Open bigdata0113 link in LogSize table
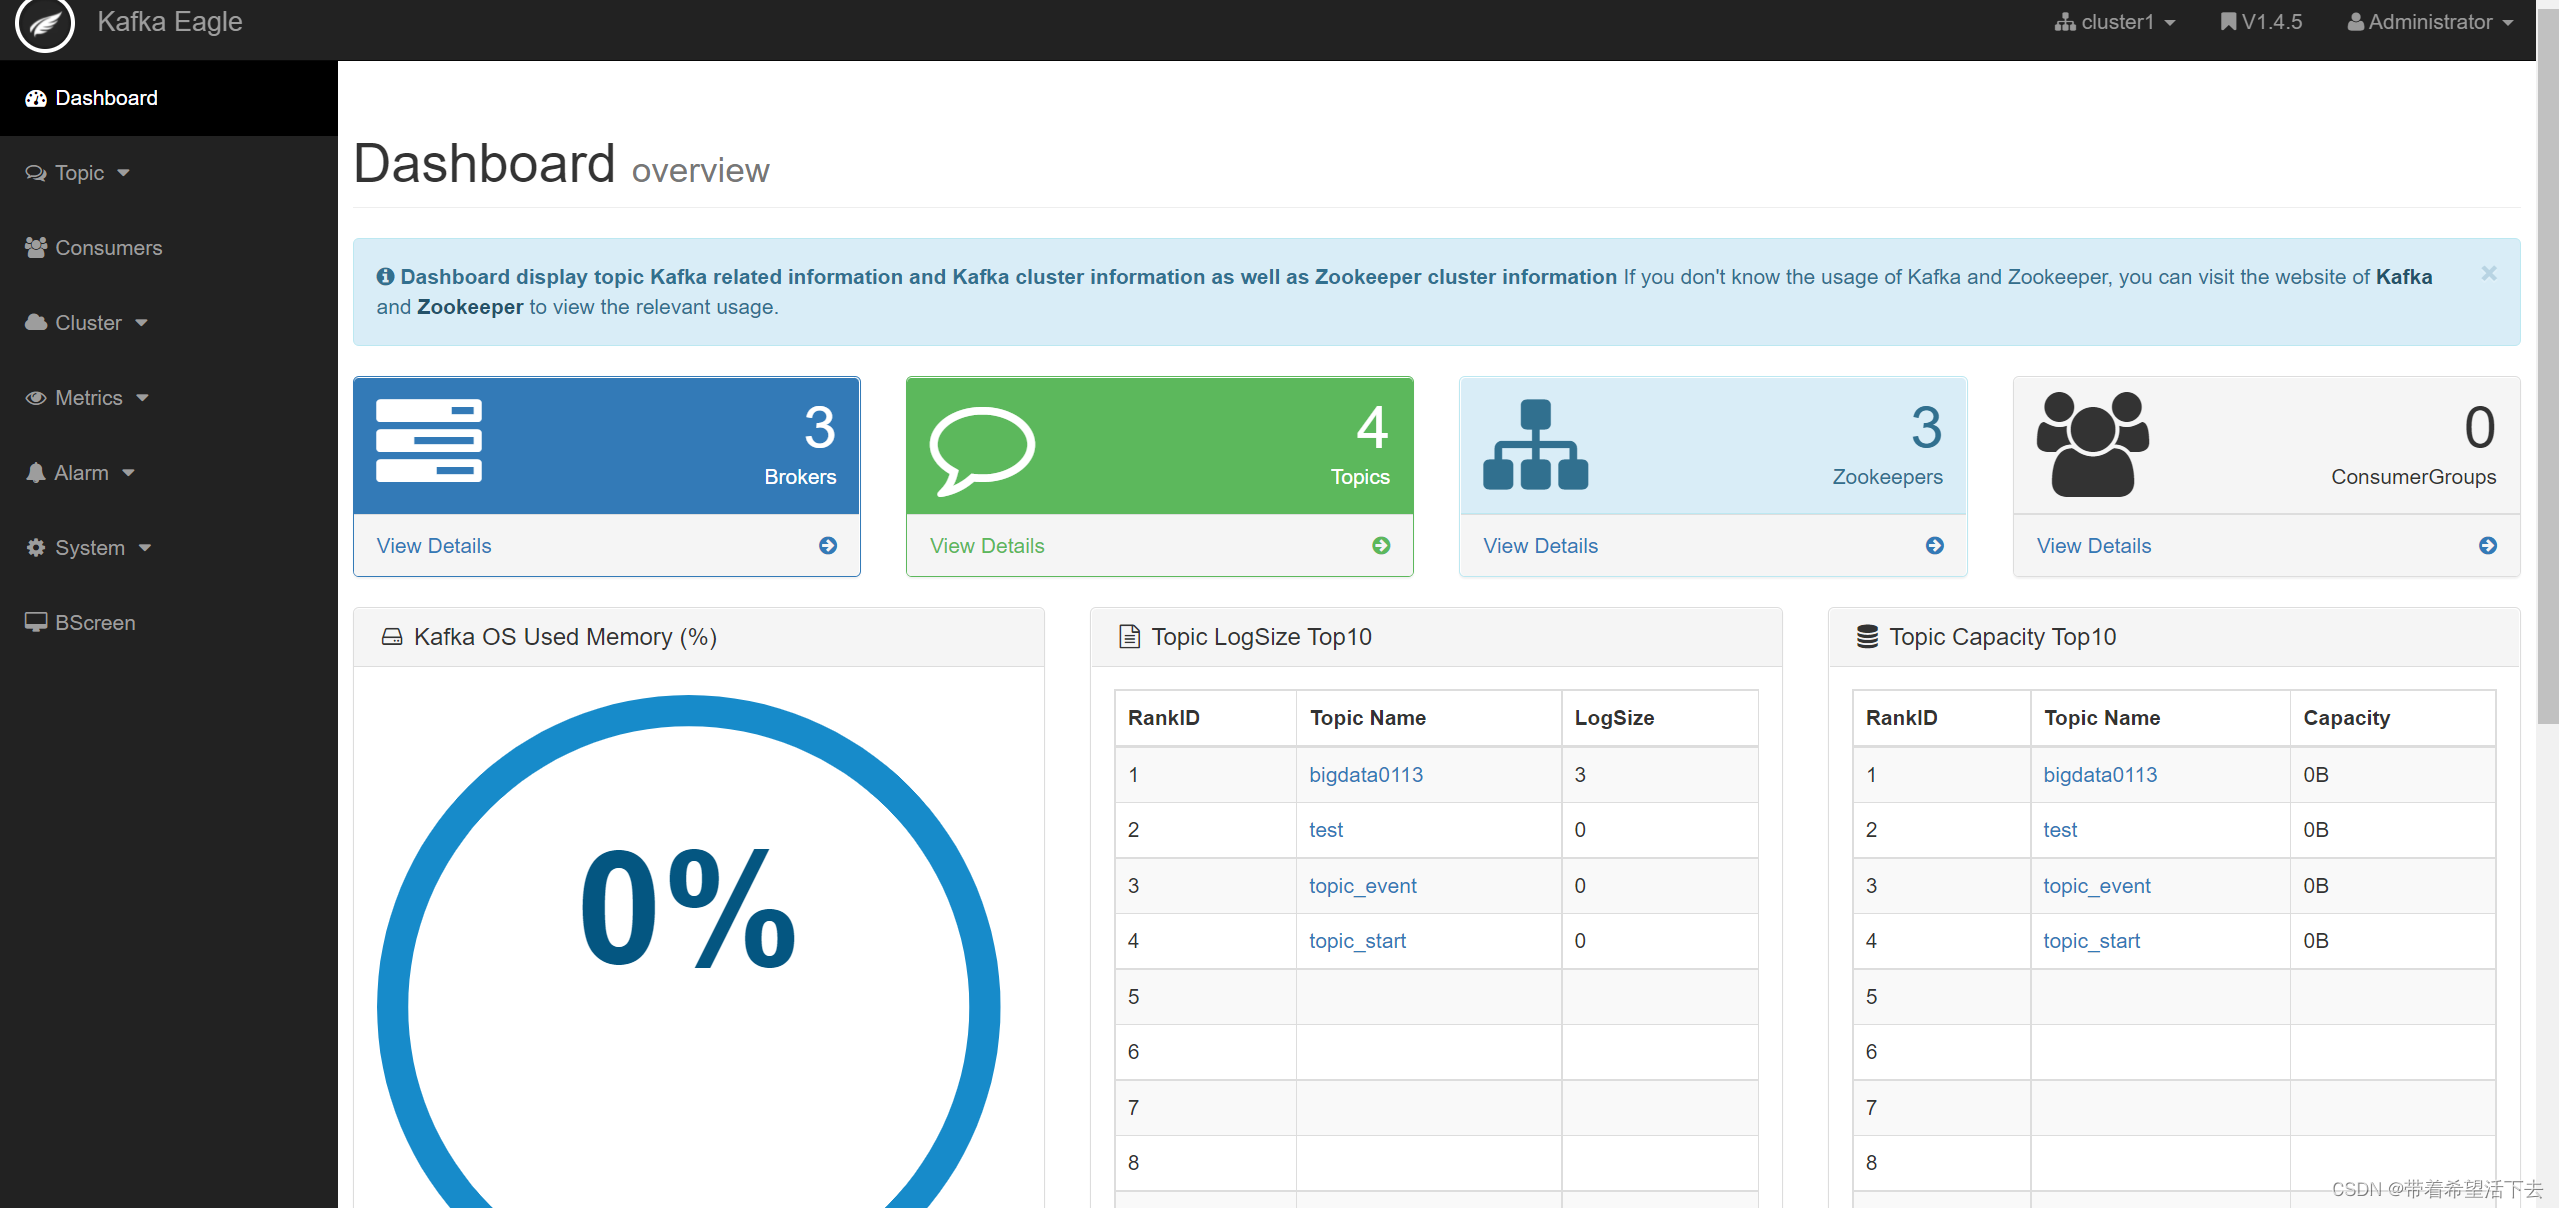This screenshot has width=2559, height=1208. click(x=1365, y=775)
